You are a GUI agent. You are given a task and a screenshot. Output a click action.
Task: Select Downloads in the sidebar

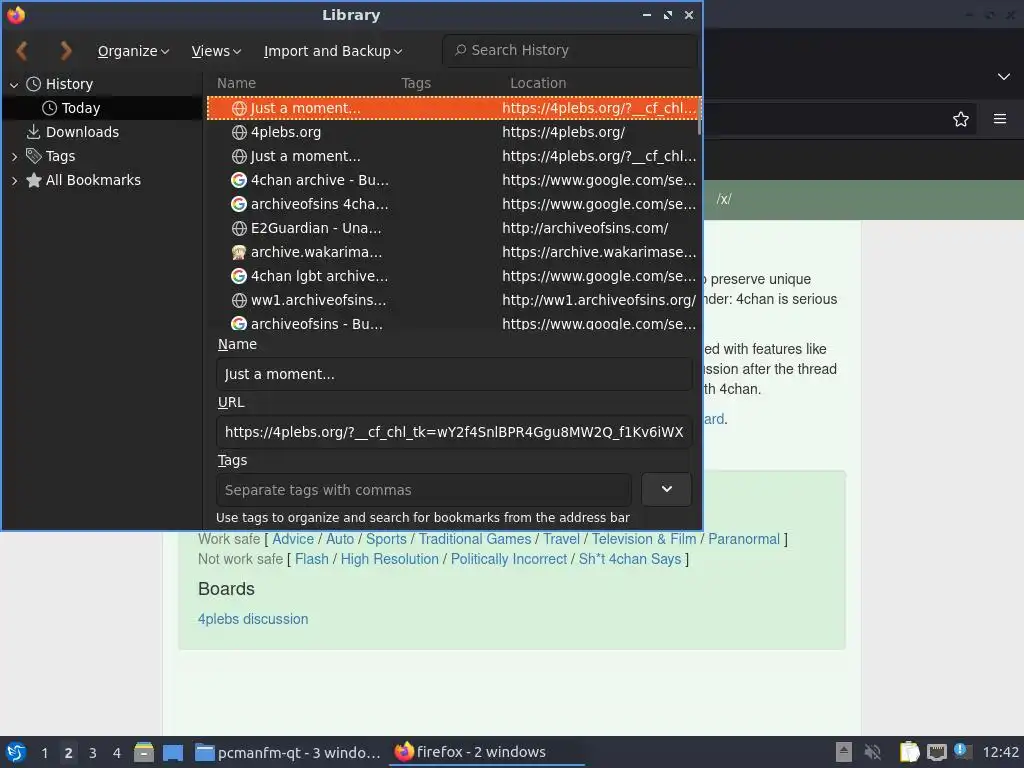82,132
